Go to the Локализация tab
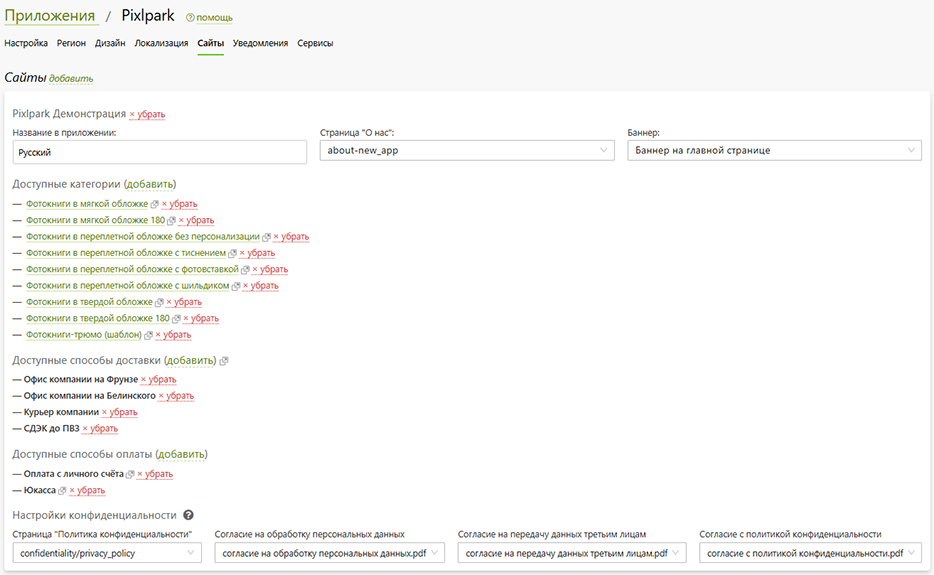This screenshot has width=934, height=575. click(161, 43)
